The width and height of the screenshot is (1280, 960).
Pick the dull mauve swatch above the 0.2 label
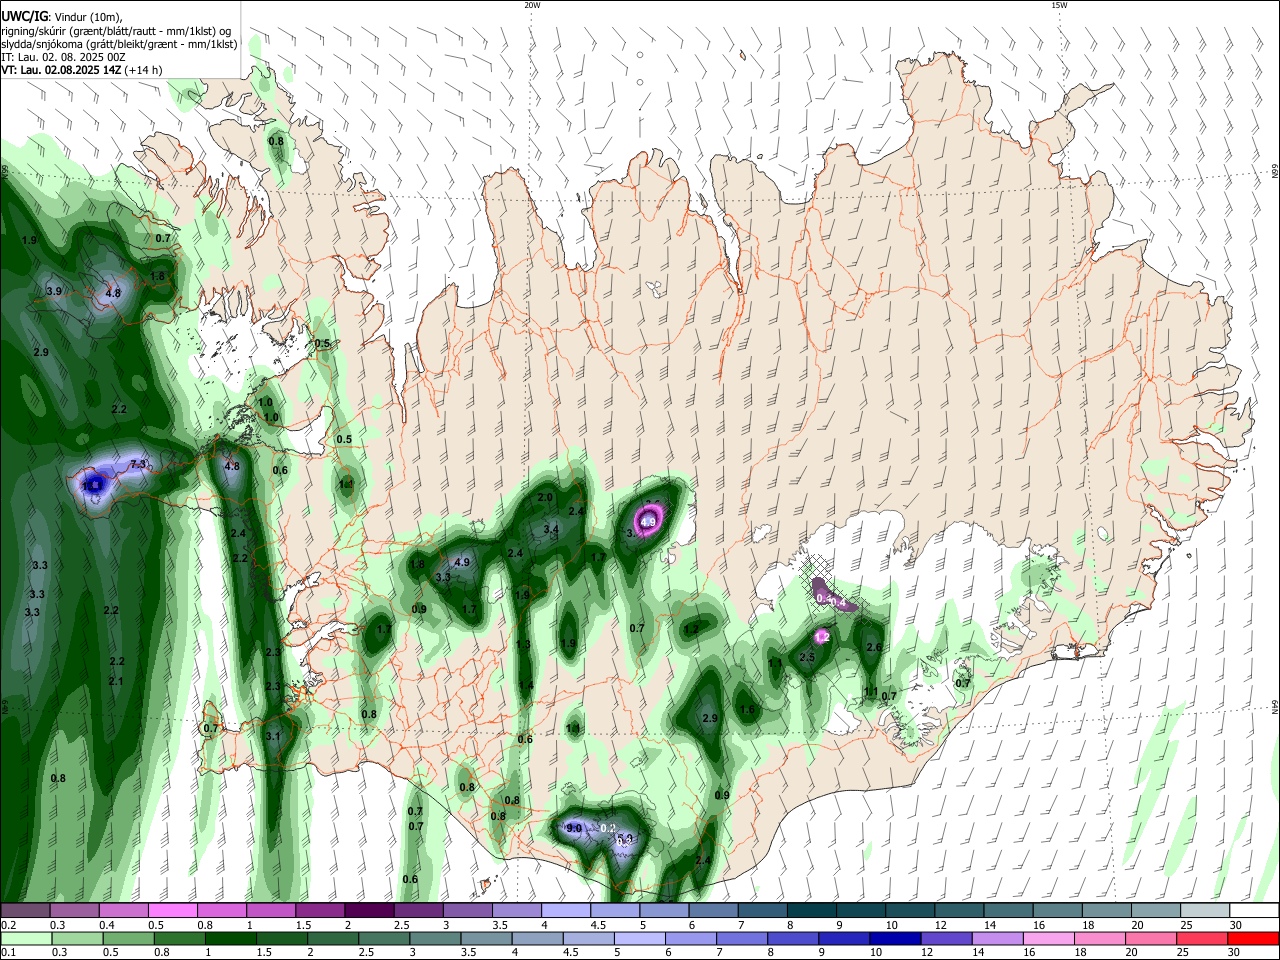point(25,911)
